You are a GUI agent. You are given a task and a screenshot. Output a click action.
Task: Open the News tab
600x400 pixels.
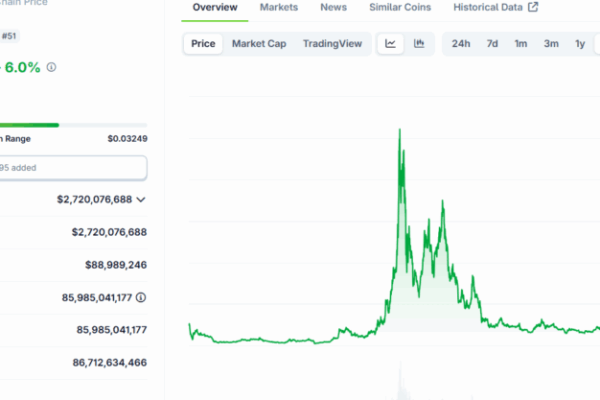pos(334,7)
